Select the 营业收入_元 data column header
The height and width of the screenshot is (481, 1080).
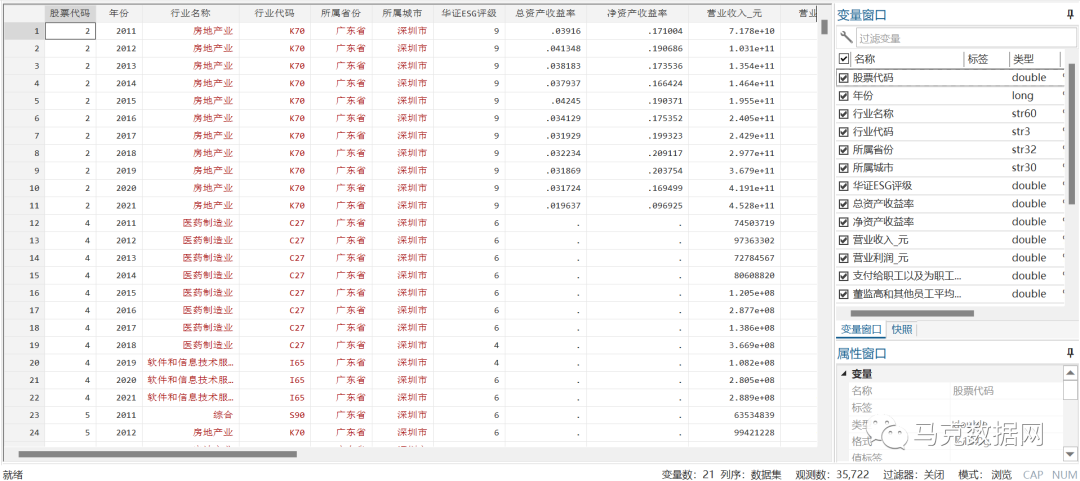(x=734, y=13)
